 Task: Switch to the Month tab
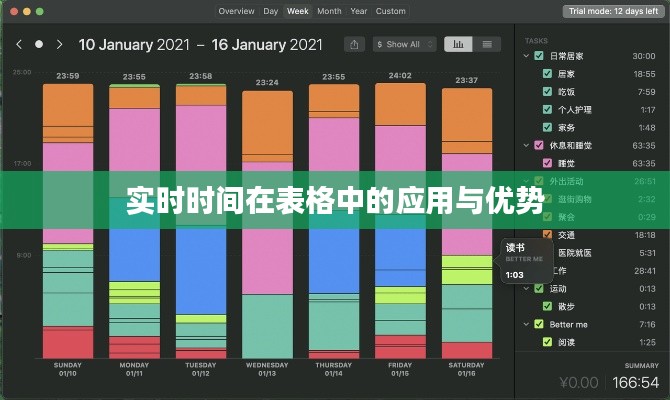tap(328, 11)
